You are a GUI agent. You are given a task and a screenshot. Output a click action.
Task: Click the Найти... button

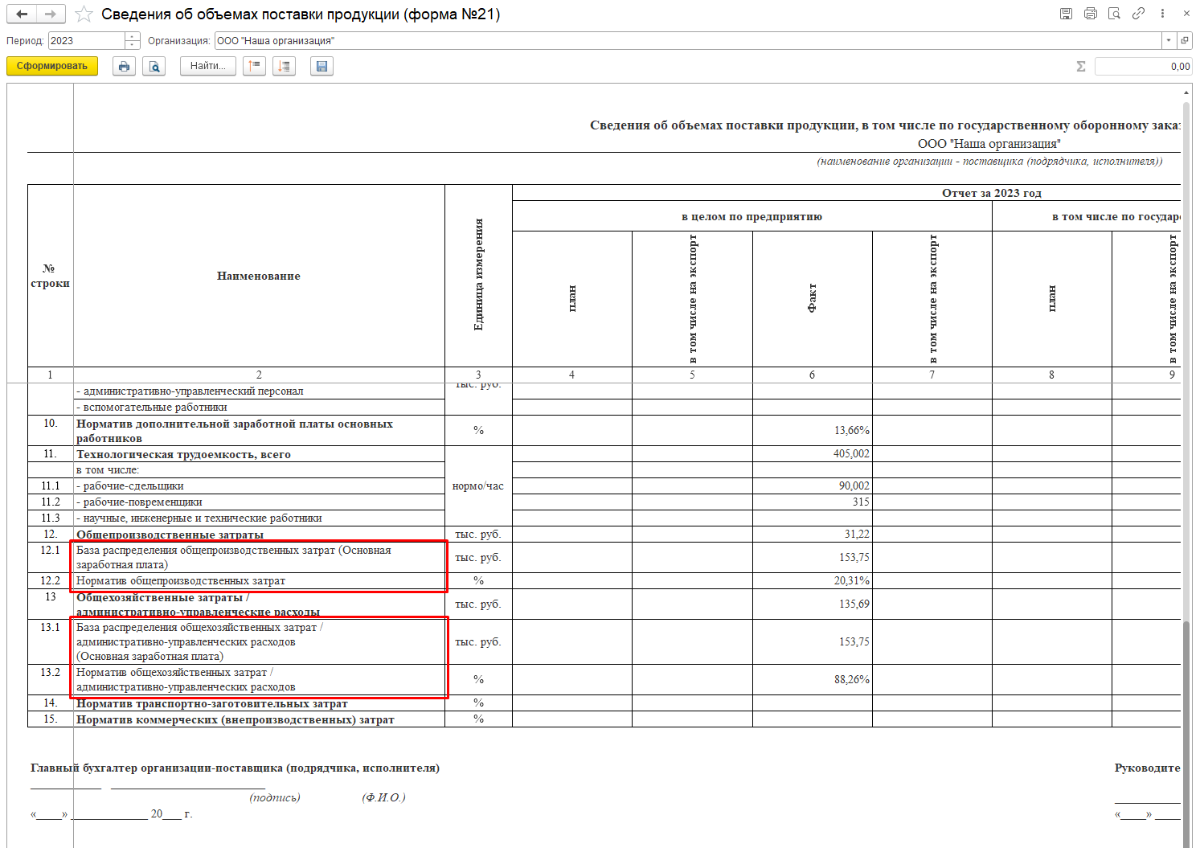[208, 66]
